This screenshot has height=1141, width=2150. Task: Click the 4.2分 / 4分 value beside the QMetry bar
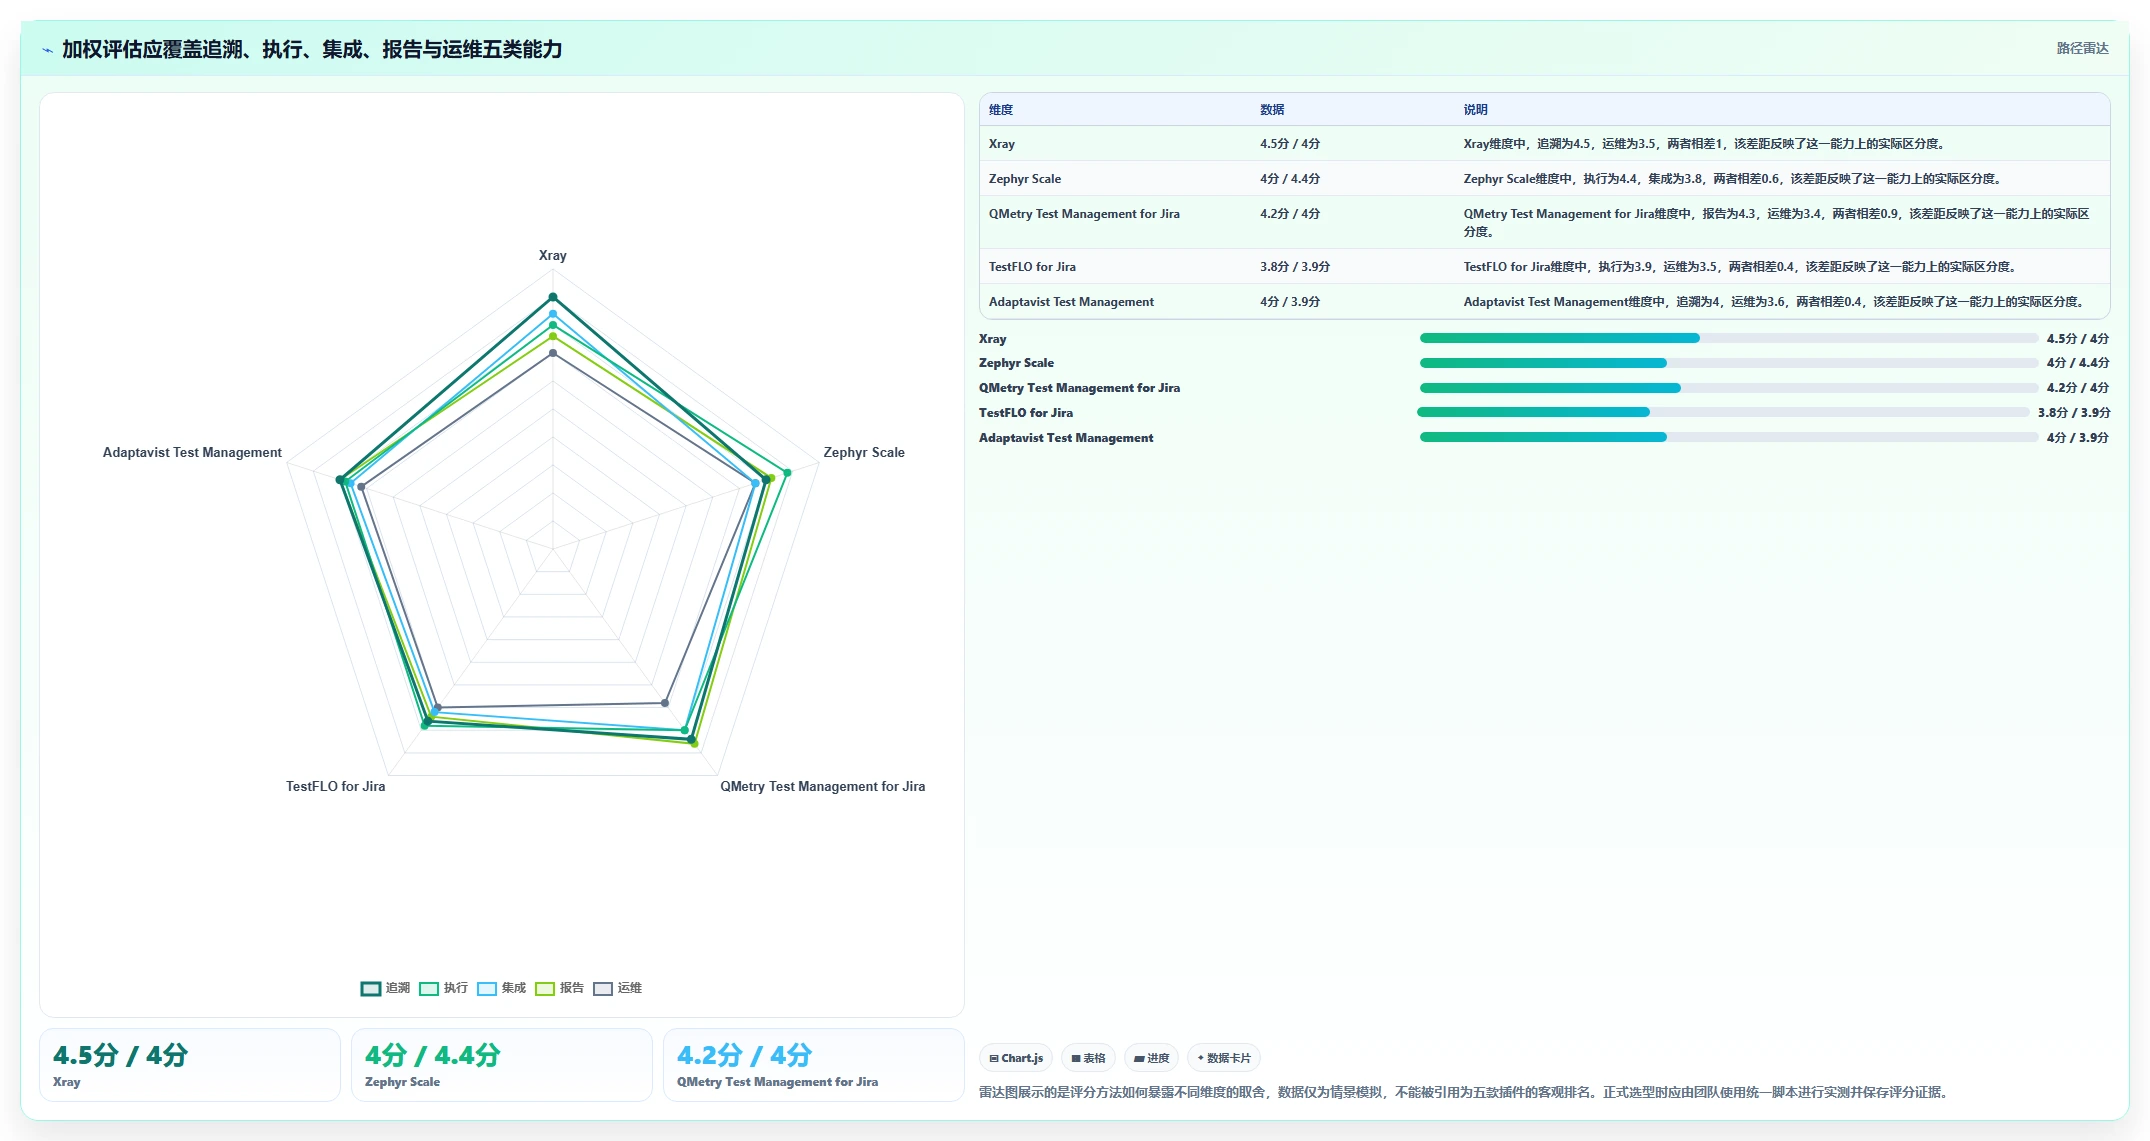pyautogui.click(x=2078, y=388)
